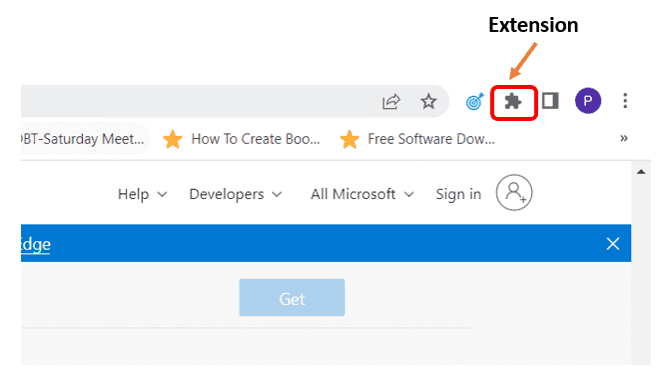Open Free Software Dow... bookmark
The width and height of the screenshot is (663, 384).
click(417, 139)
